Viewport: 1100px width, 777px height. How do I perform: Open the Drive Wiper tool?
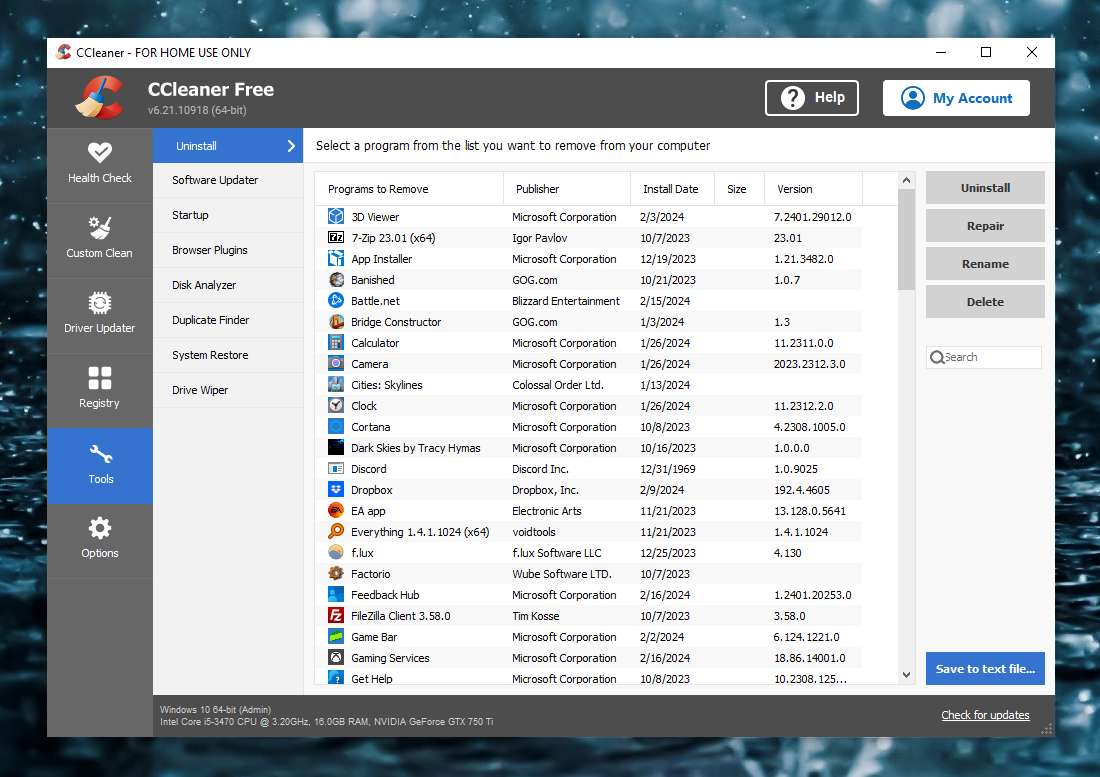click(x=228, y=391)
